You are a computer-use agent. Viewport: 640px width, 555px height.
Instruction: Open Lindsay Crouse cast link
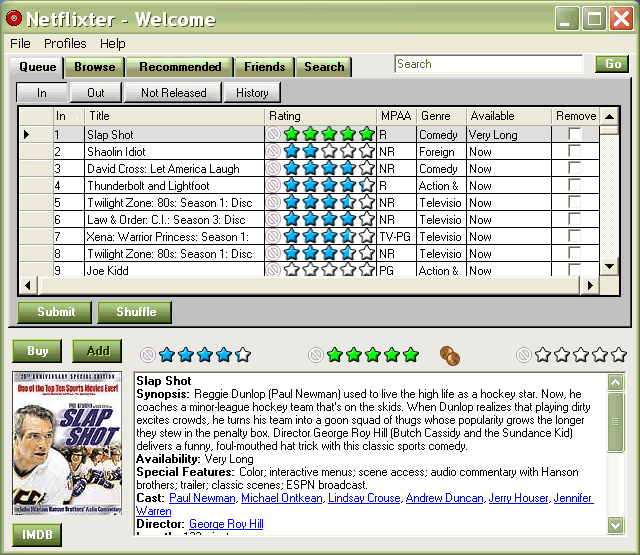[364, 498]
